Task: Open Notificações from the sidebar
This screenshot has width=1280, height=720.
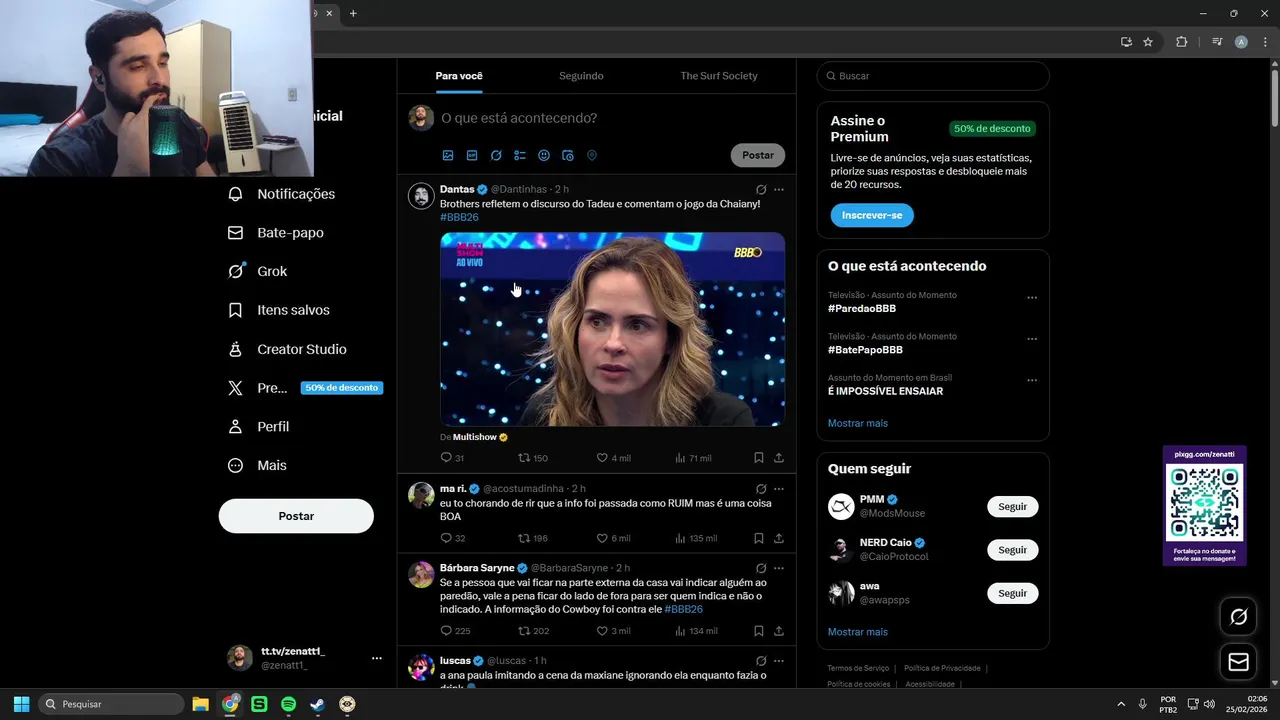Action: coord(282,194)
